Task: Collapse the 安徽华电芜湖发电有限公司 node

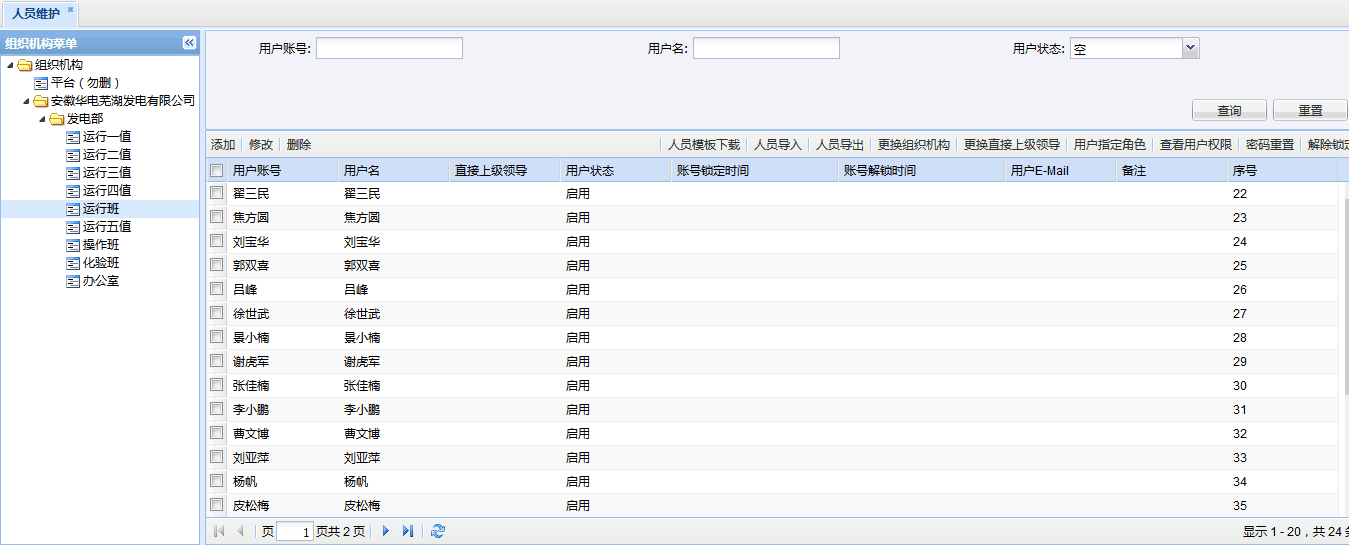Action: pos(26,101)
